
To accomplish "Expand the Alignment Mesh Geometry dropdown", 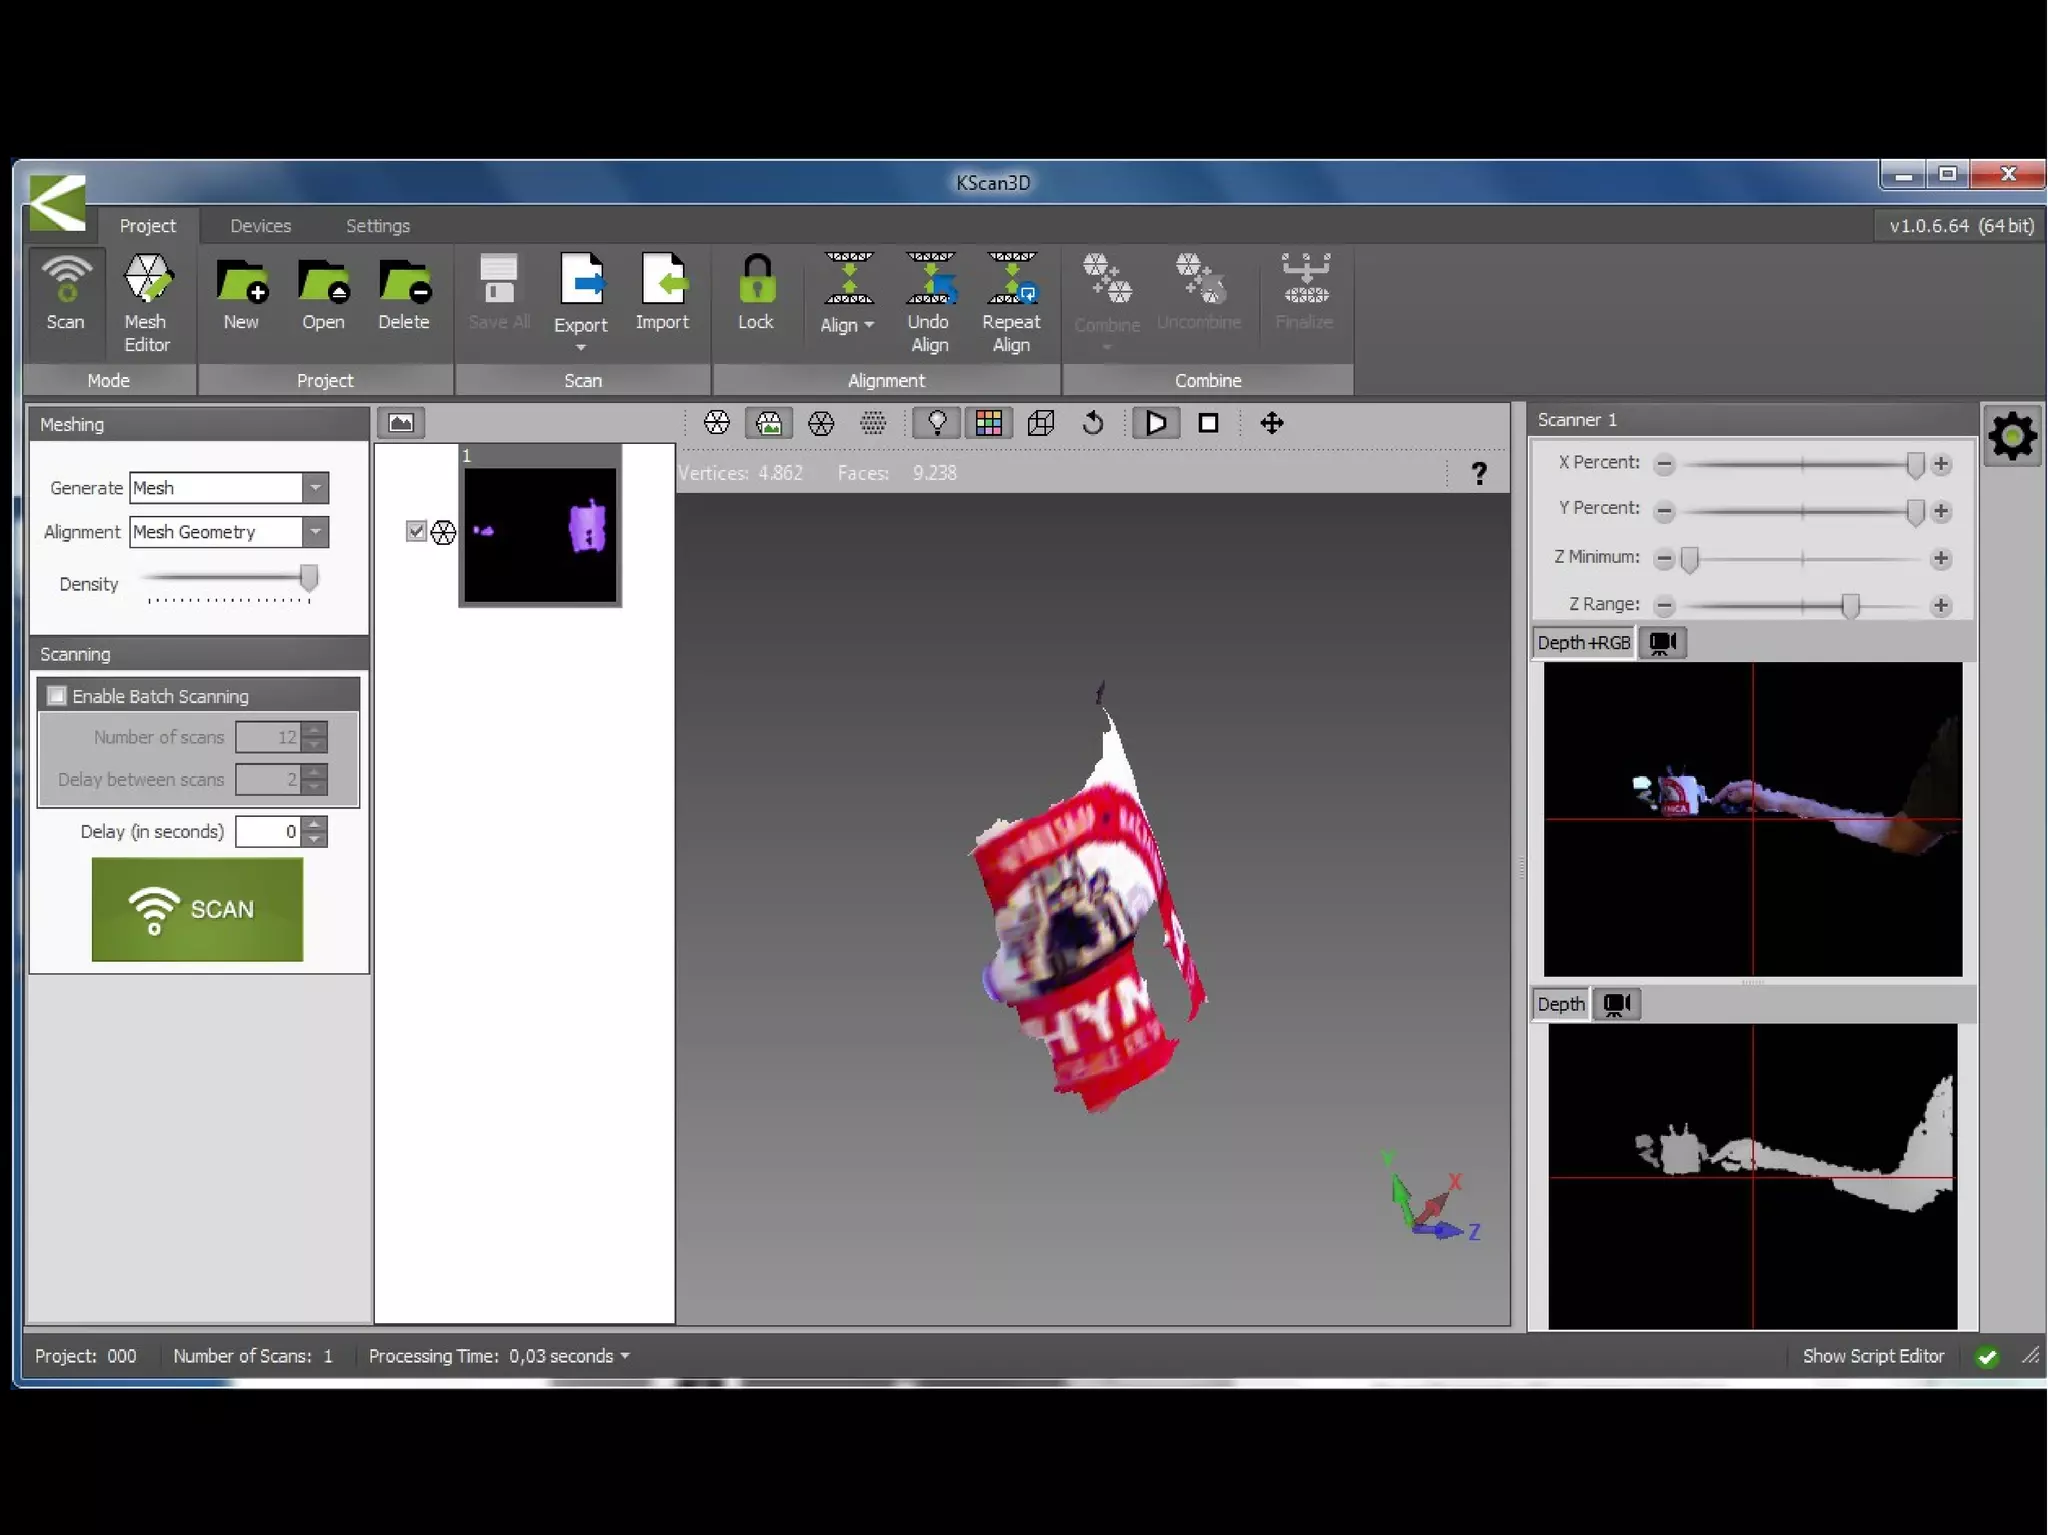I will pos(315,532).
